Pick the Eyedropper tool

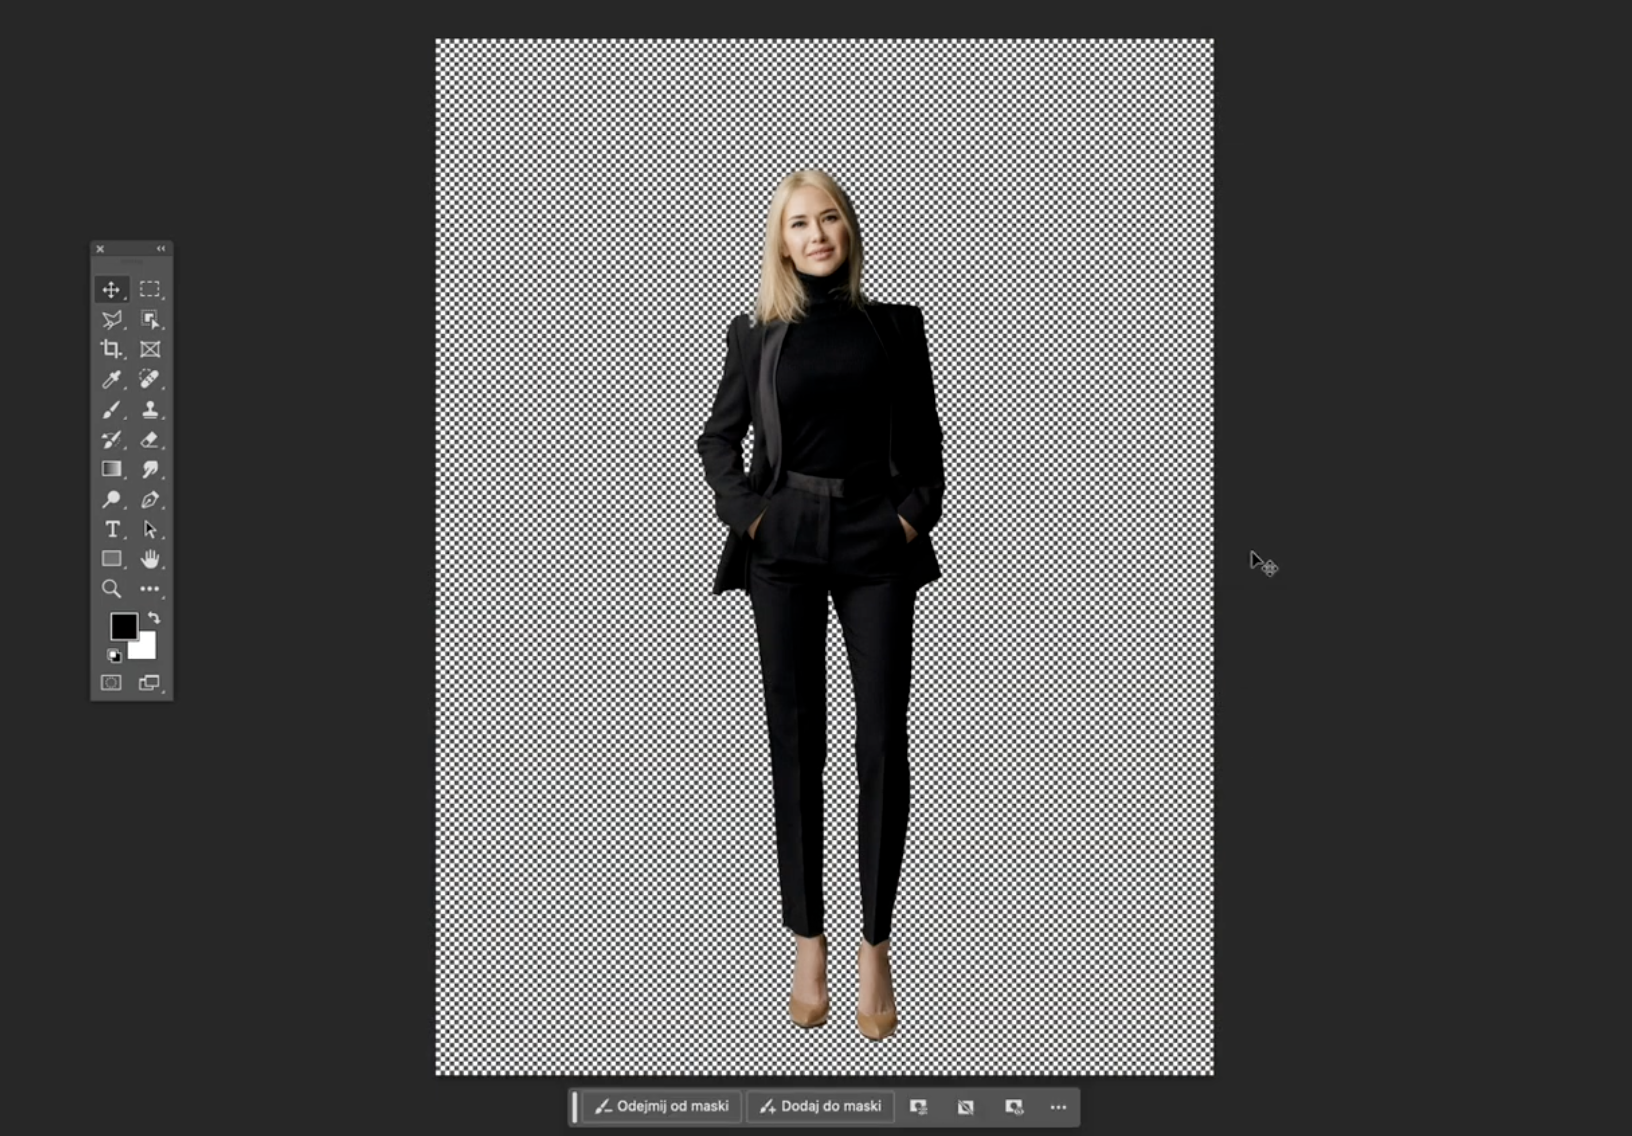point(111,379)
